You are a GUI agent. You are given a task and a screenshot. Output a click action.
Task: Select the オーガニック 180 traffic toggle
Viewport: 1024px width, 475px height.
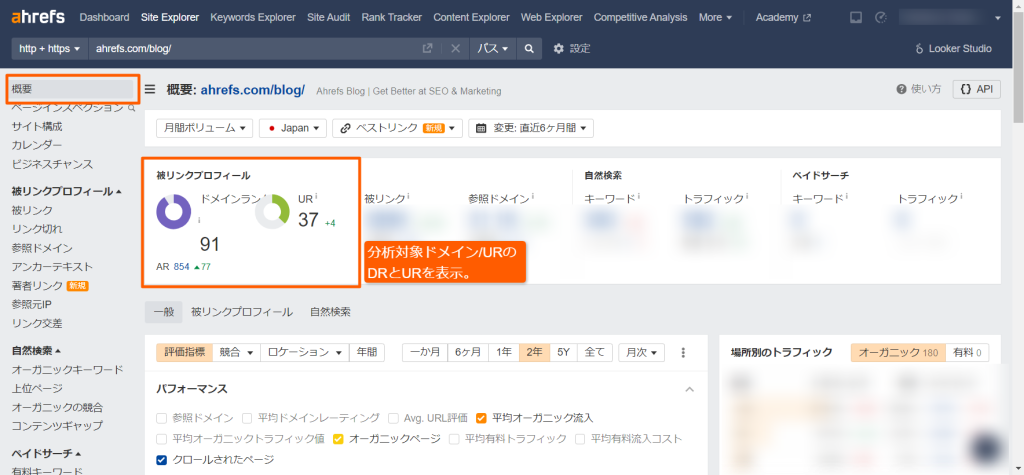click(898, 353)
